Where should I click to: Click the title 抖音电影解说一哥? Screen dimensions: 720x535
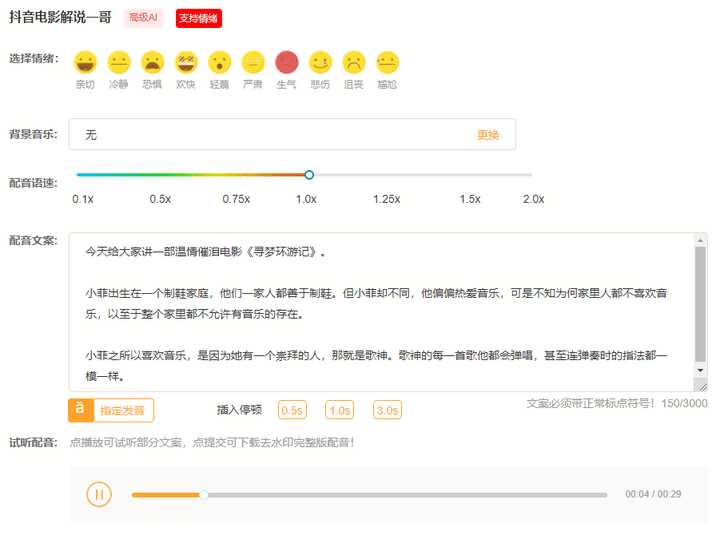[60, 17]
